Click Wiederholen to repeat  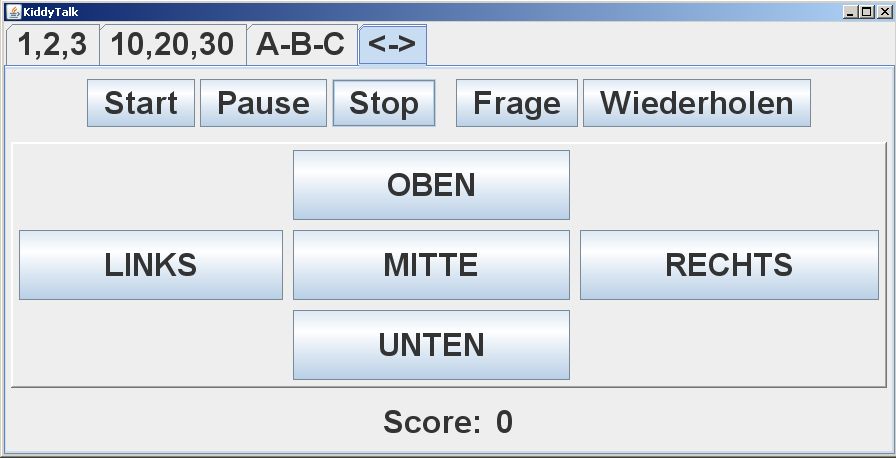coord(696,103)
